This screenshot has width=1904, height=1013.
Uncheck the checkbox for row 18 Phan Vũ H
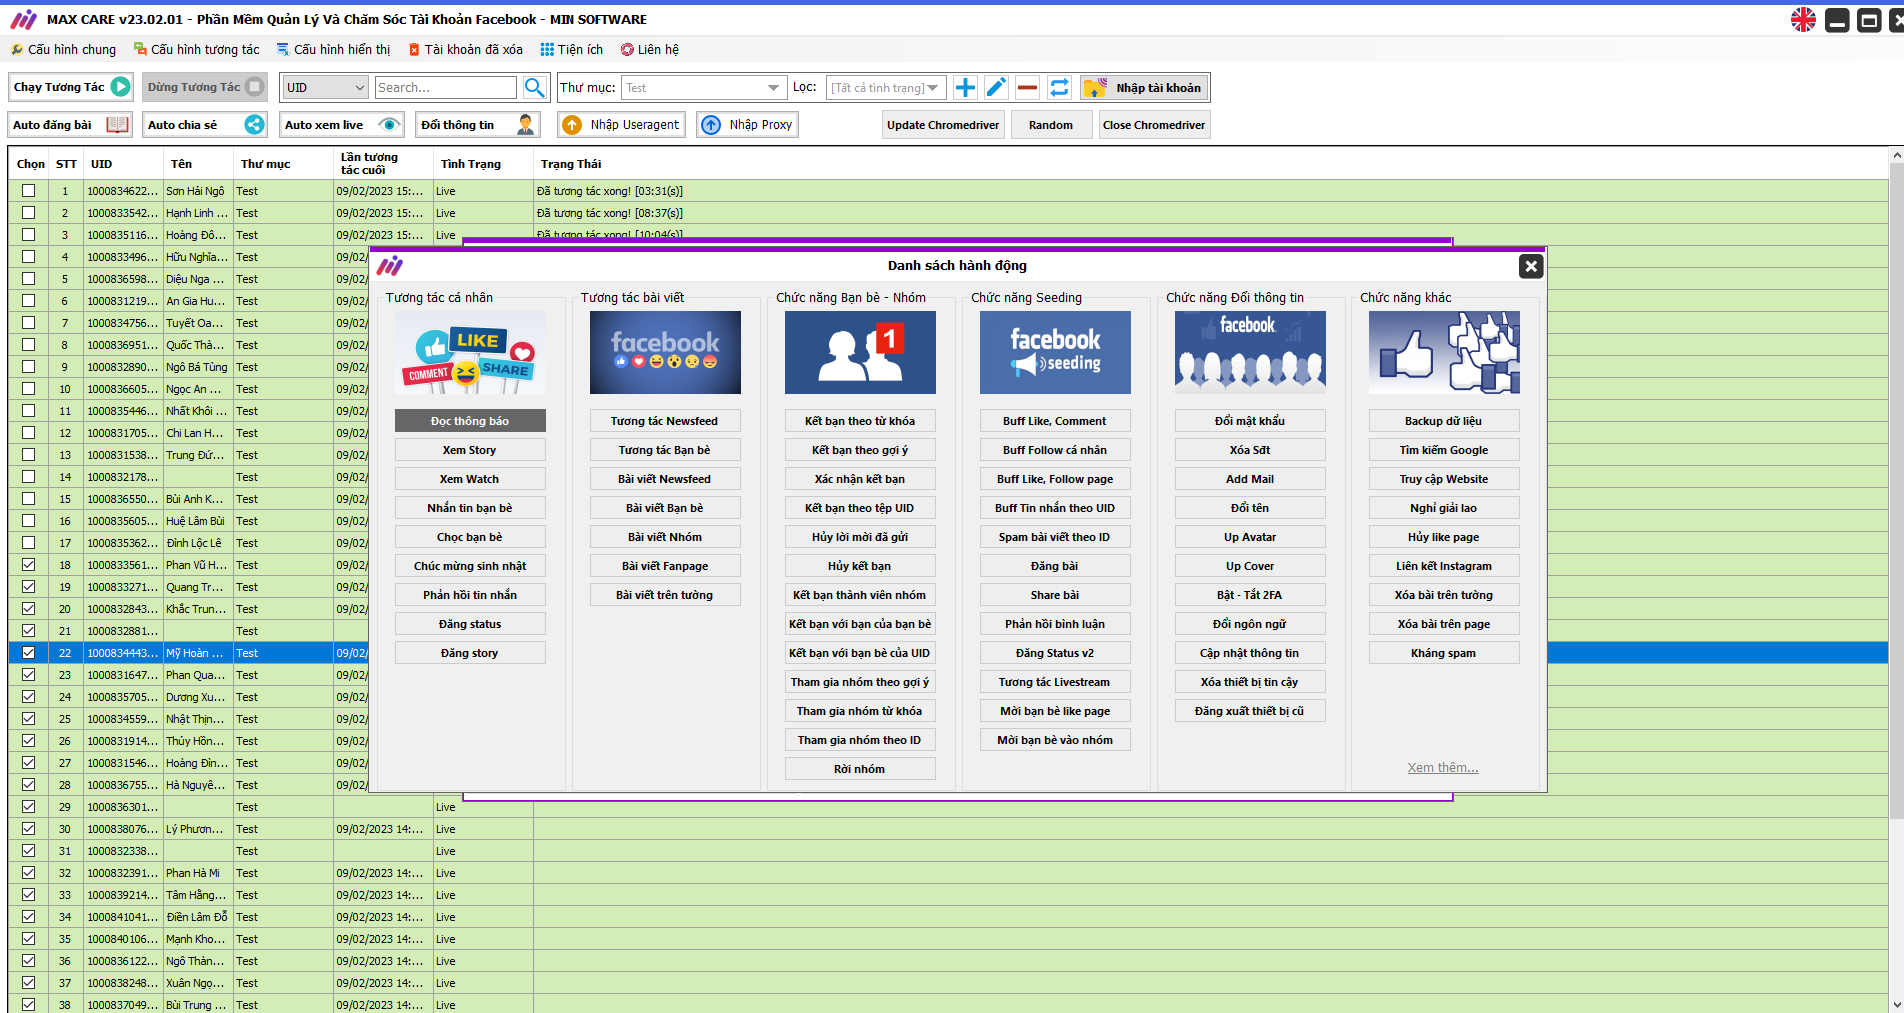pyautogui.click(x=28, y=565)
